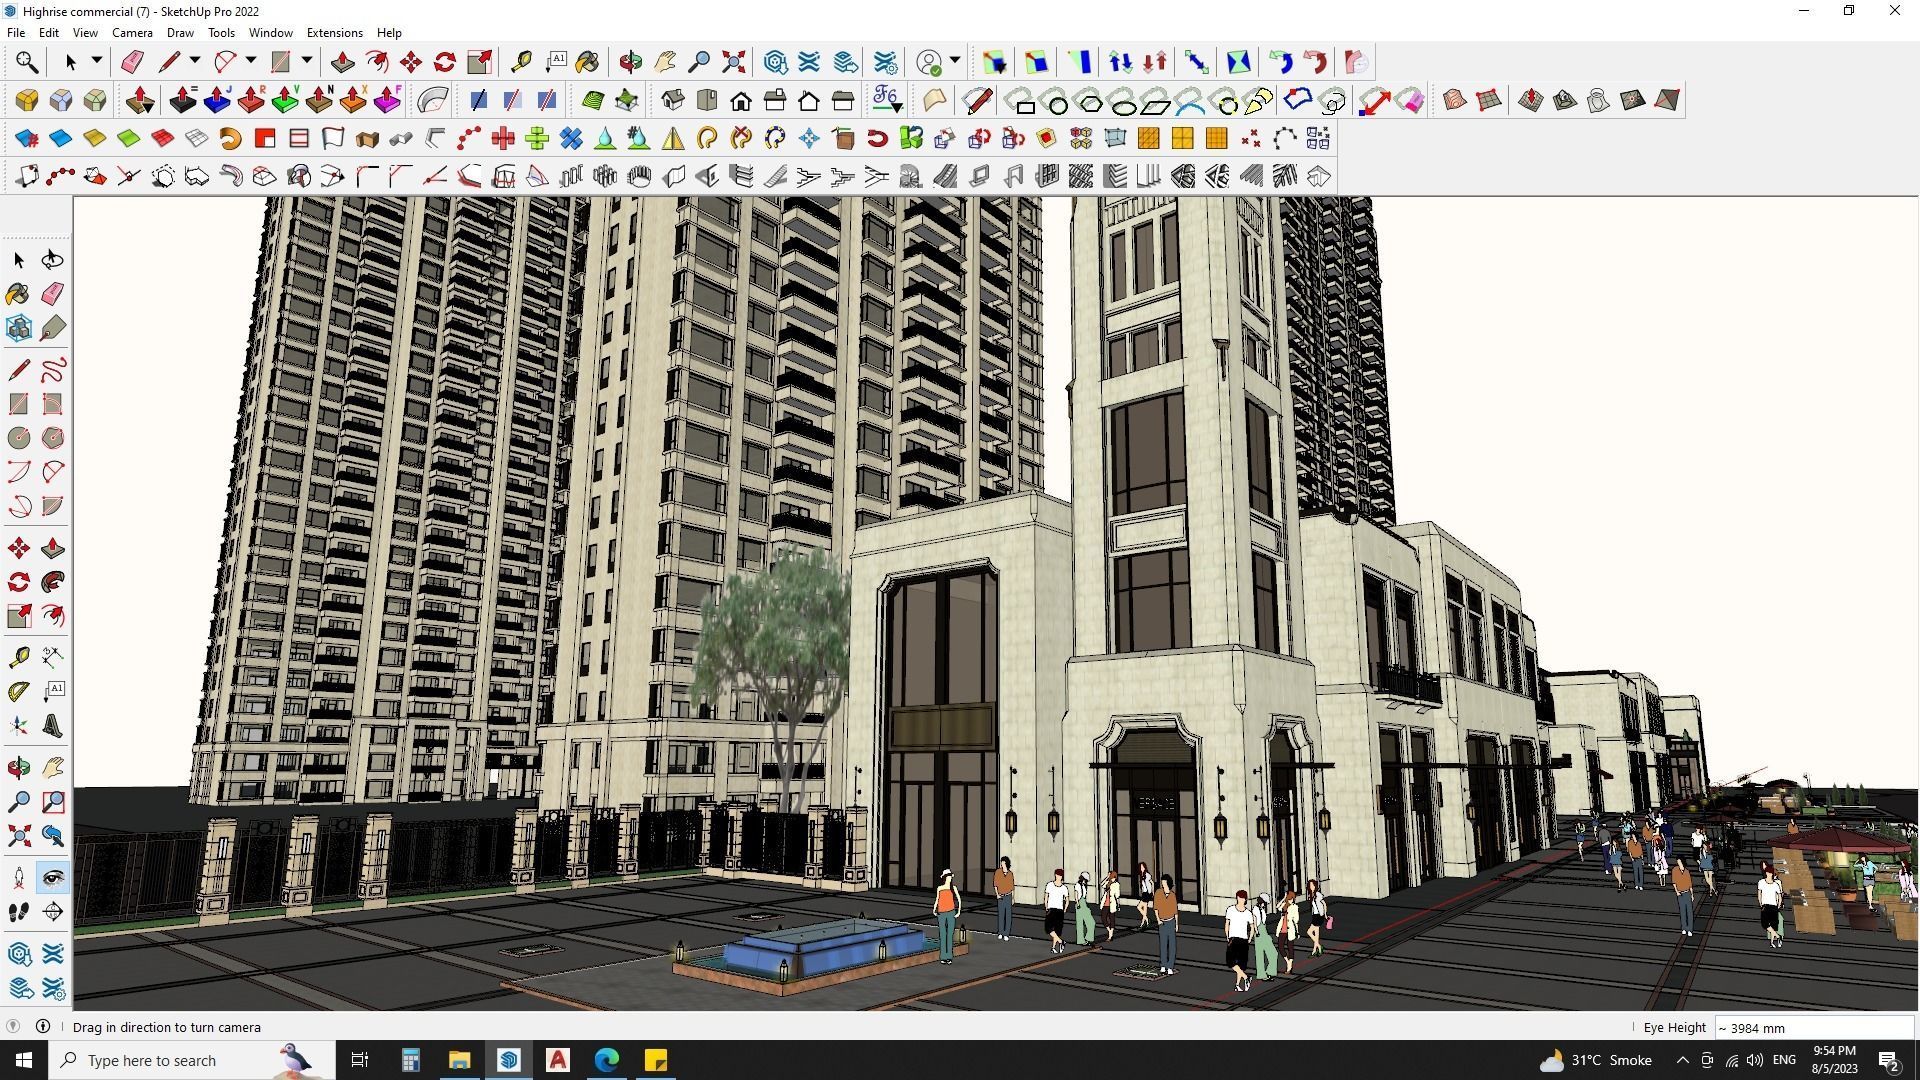Pick the Tag tool in the left toolbar

point(53,328)
